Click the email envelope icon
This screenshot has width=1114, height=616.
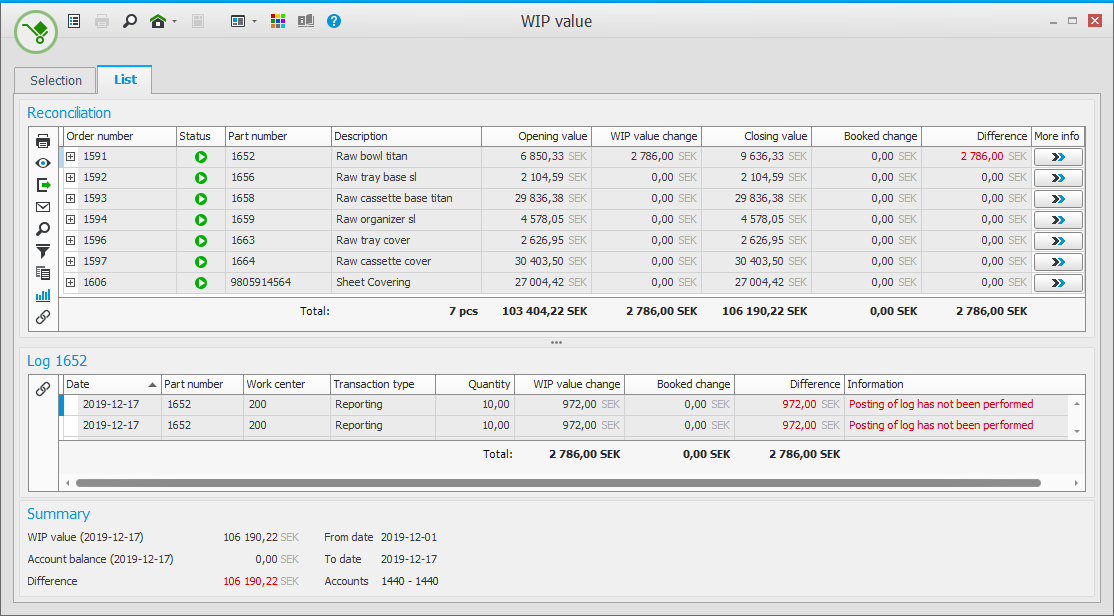point(43,207)
